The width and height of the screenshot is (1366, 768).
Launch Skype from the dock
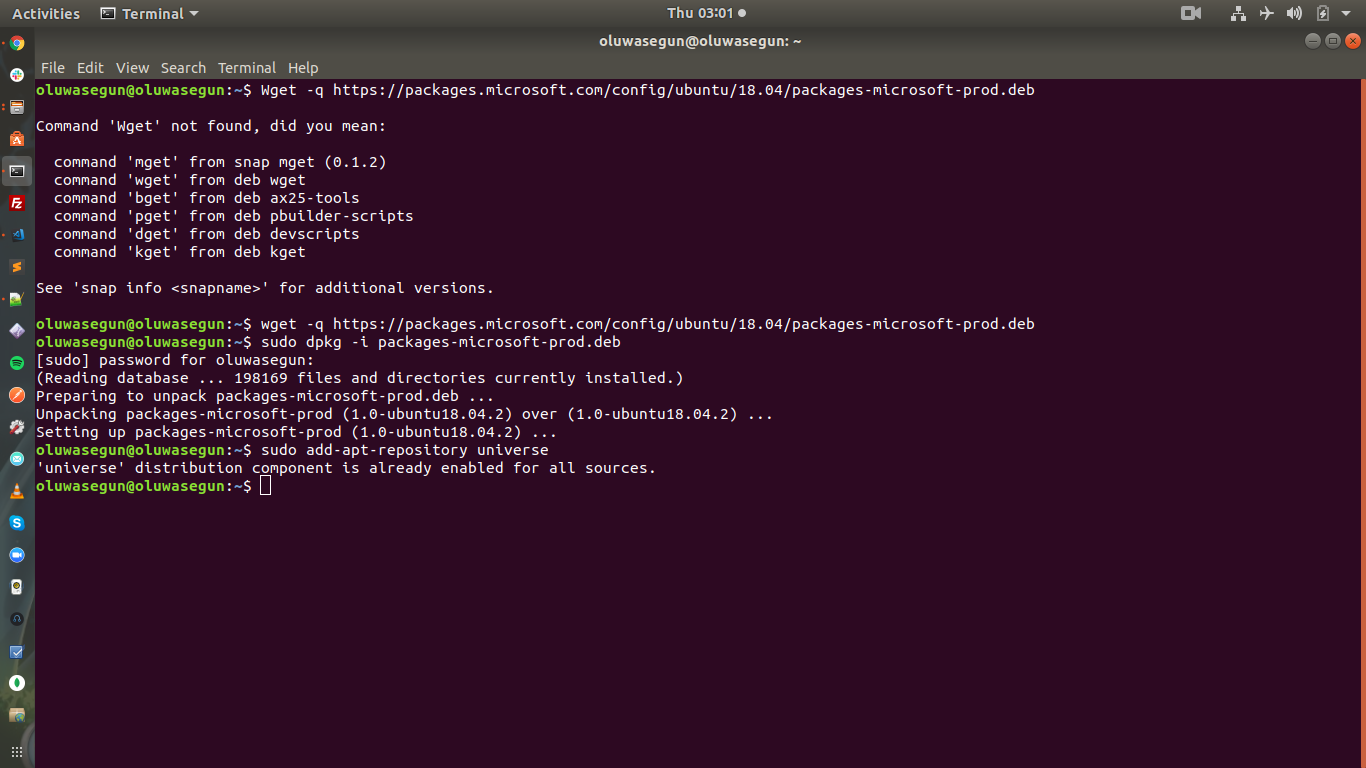click(x=16, y=523)
